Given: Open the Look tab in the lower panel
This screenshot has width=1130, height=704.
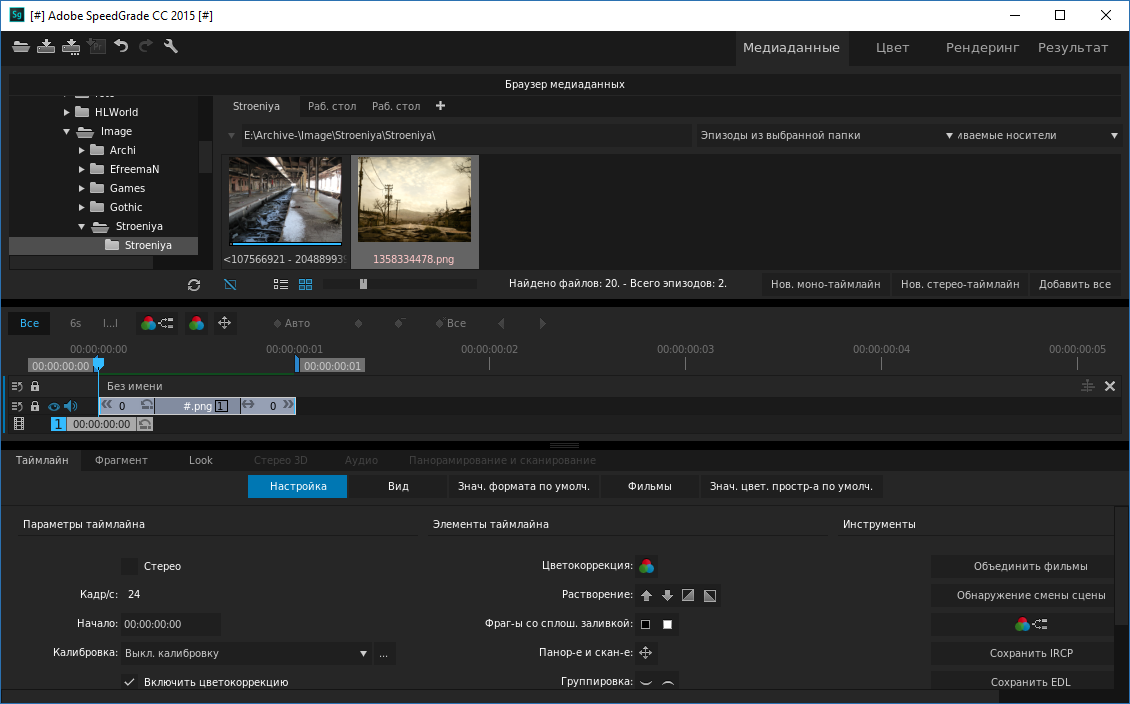Looking at the screenshot, I should 200,460.
